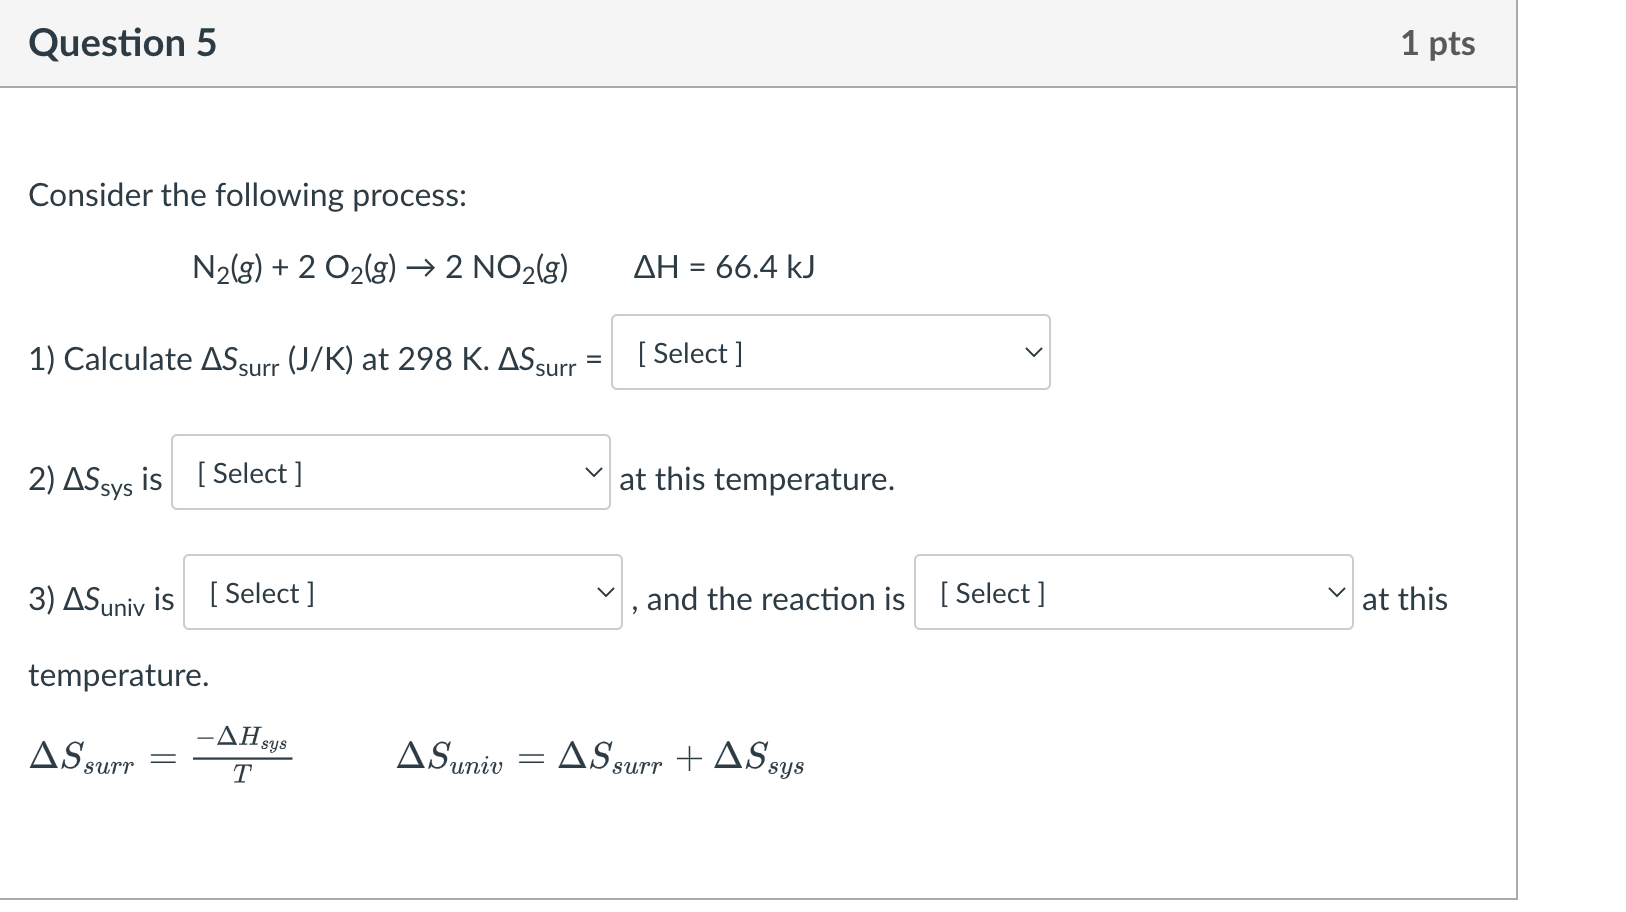Click 'at this temperature.' after ΔSsys dropdown
The width and height of the screenshot is (1626, 912).
pyautogui.click(x=757, y=479)
